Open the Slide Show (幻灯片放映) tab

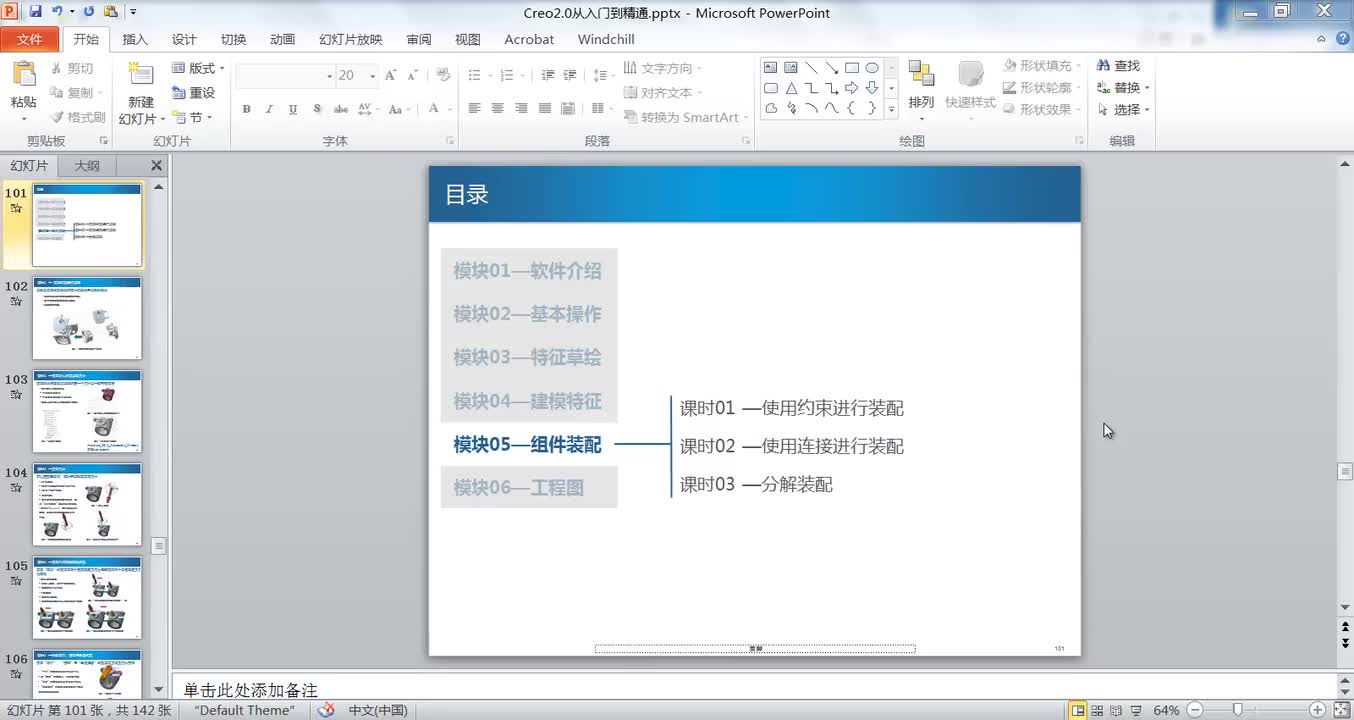point(351,40)
